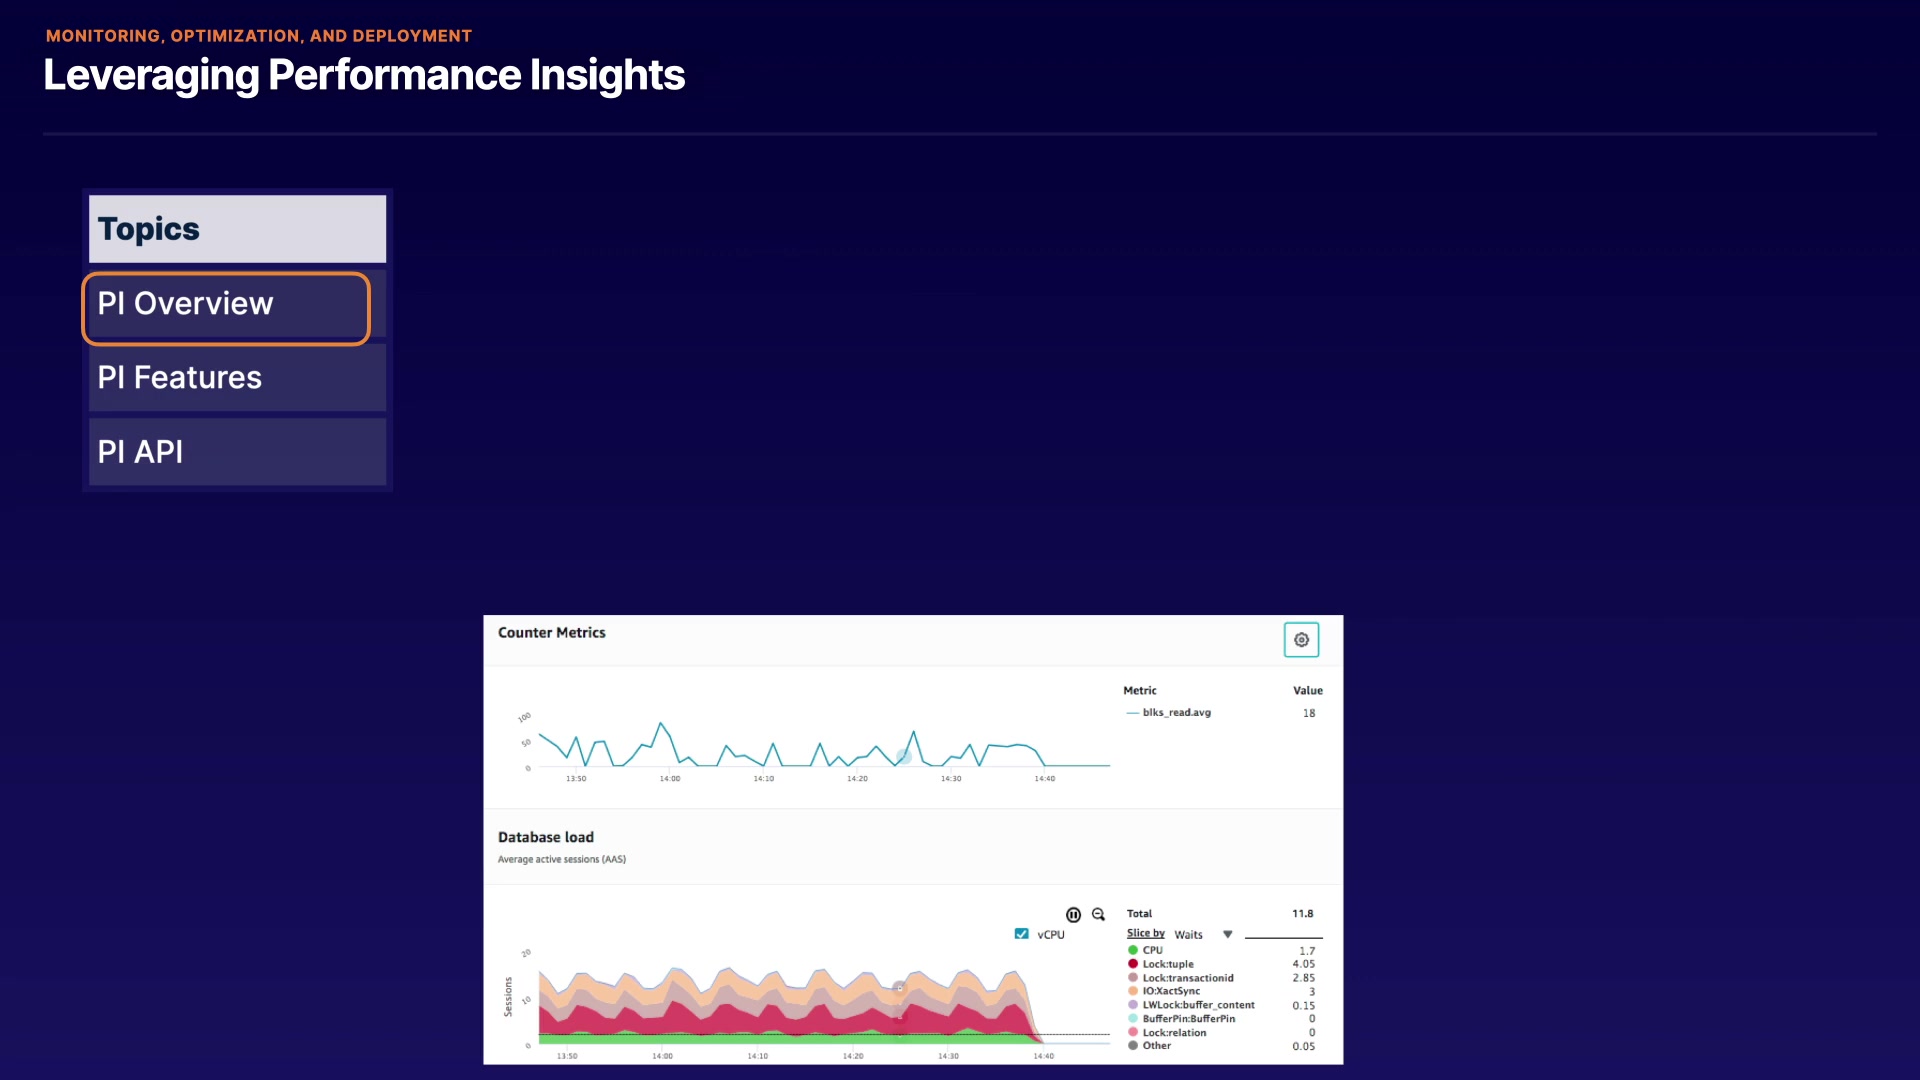Click the Slice by label link

[x=1145, y=933]
